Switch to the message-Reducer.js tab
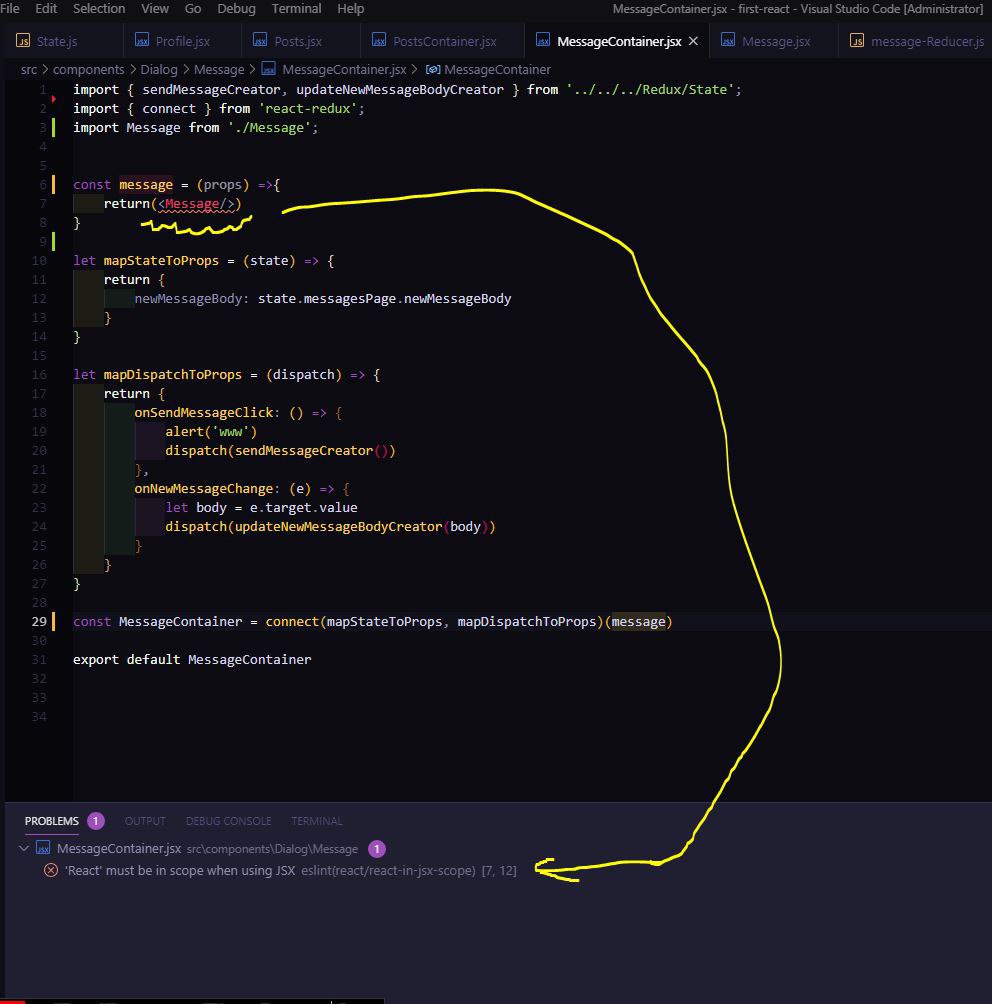The image size is (992, 1004). click(x=927, y=41)
